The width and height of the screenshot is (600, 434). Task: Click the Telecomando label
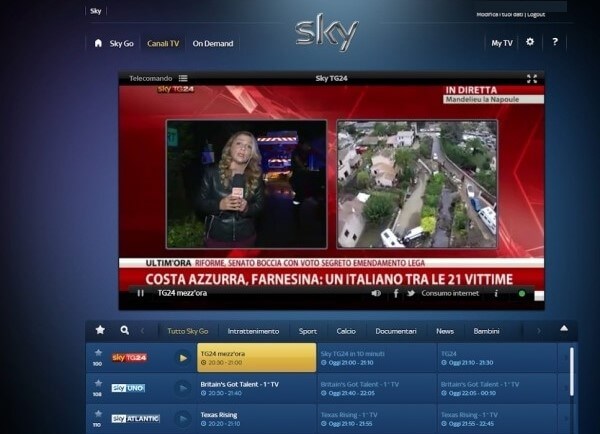[151, 78]
